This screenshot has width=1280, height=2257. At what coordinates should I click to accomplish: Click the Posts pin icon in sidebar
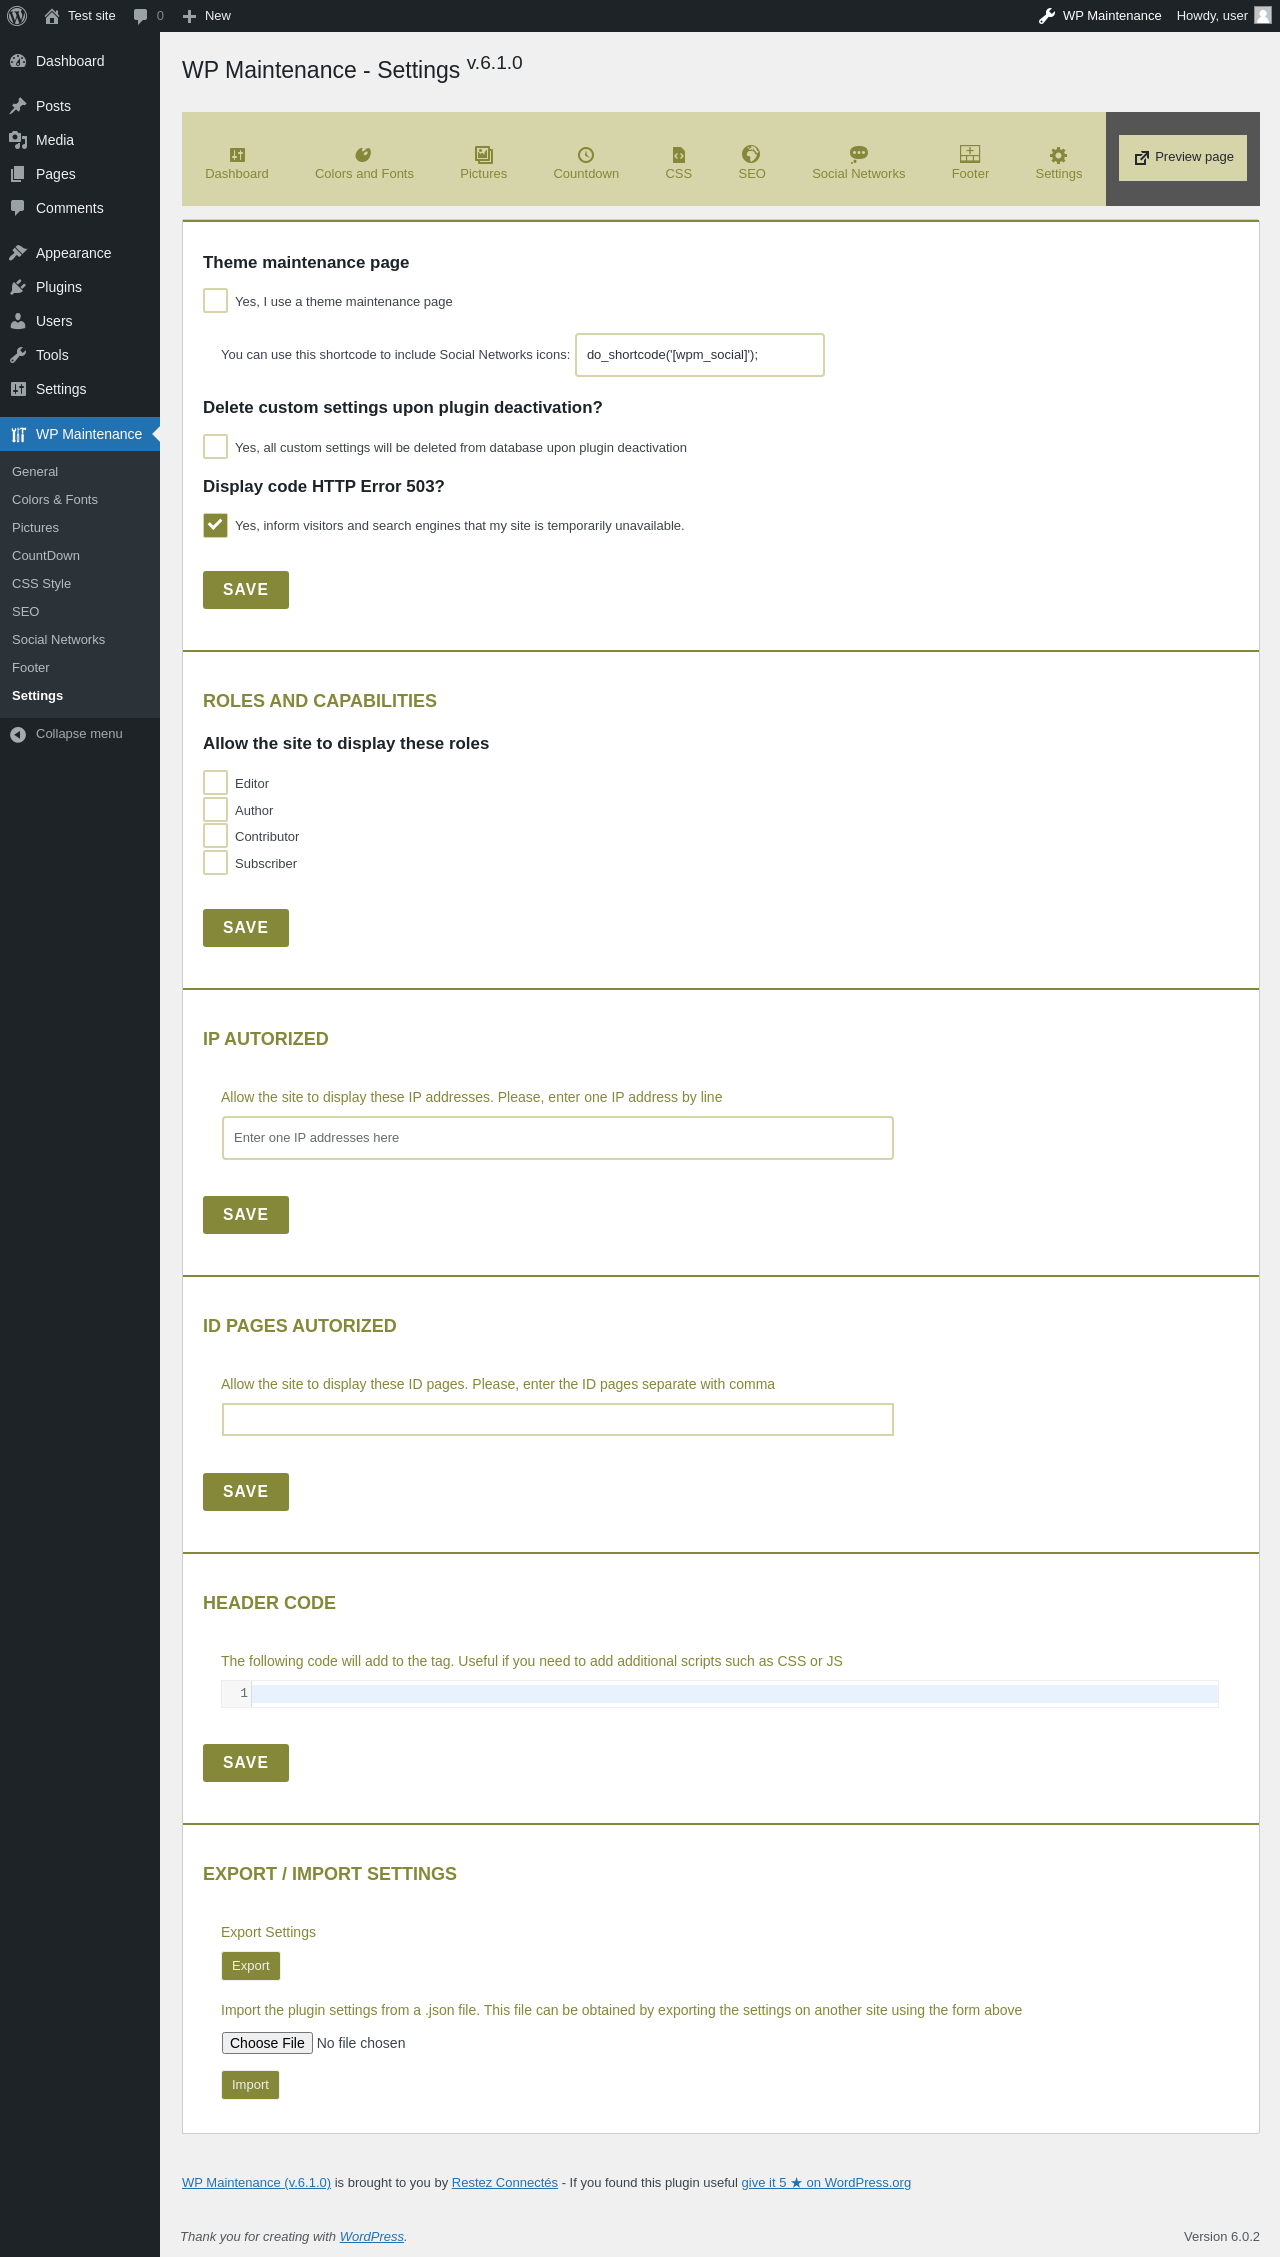(x=18, y=106)
